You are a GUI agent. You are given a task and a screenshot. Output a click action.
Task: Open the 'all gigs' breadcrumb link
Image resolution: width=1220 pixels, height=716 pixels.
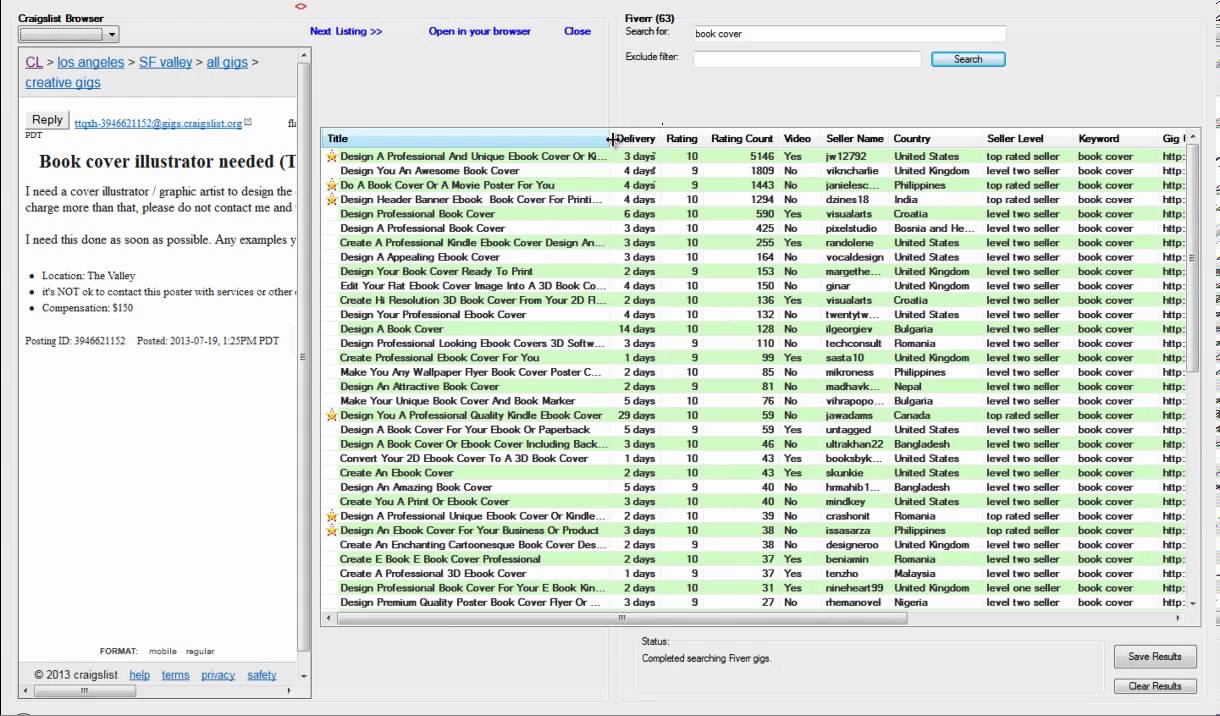pos(227,62)
